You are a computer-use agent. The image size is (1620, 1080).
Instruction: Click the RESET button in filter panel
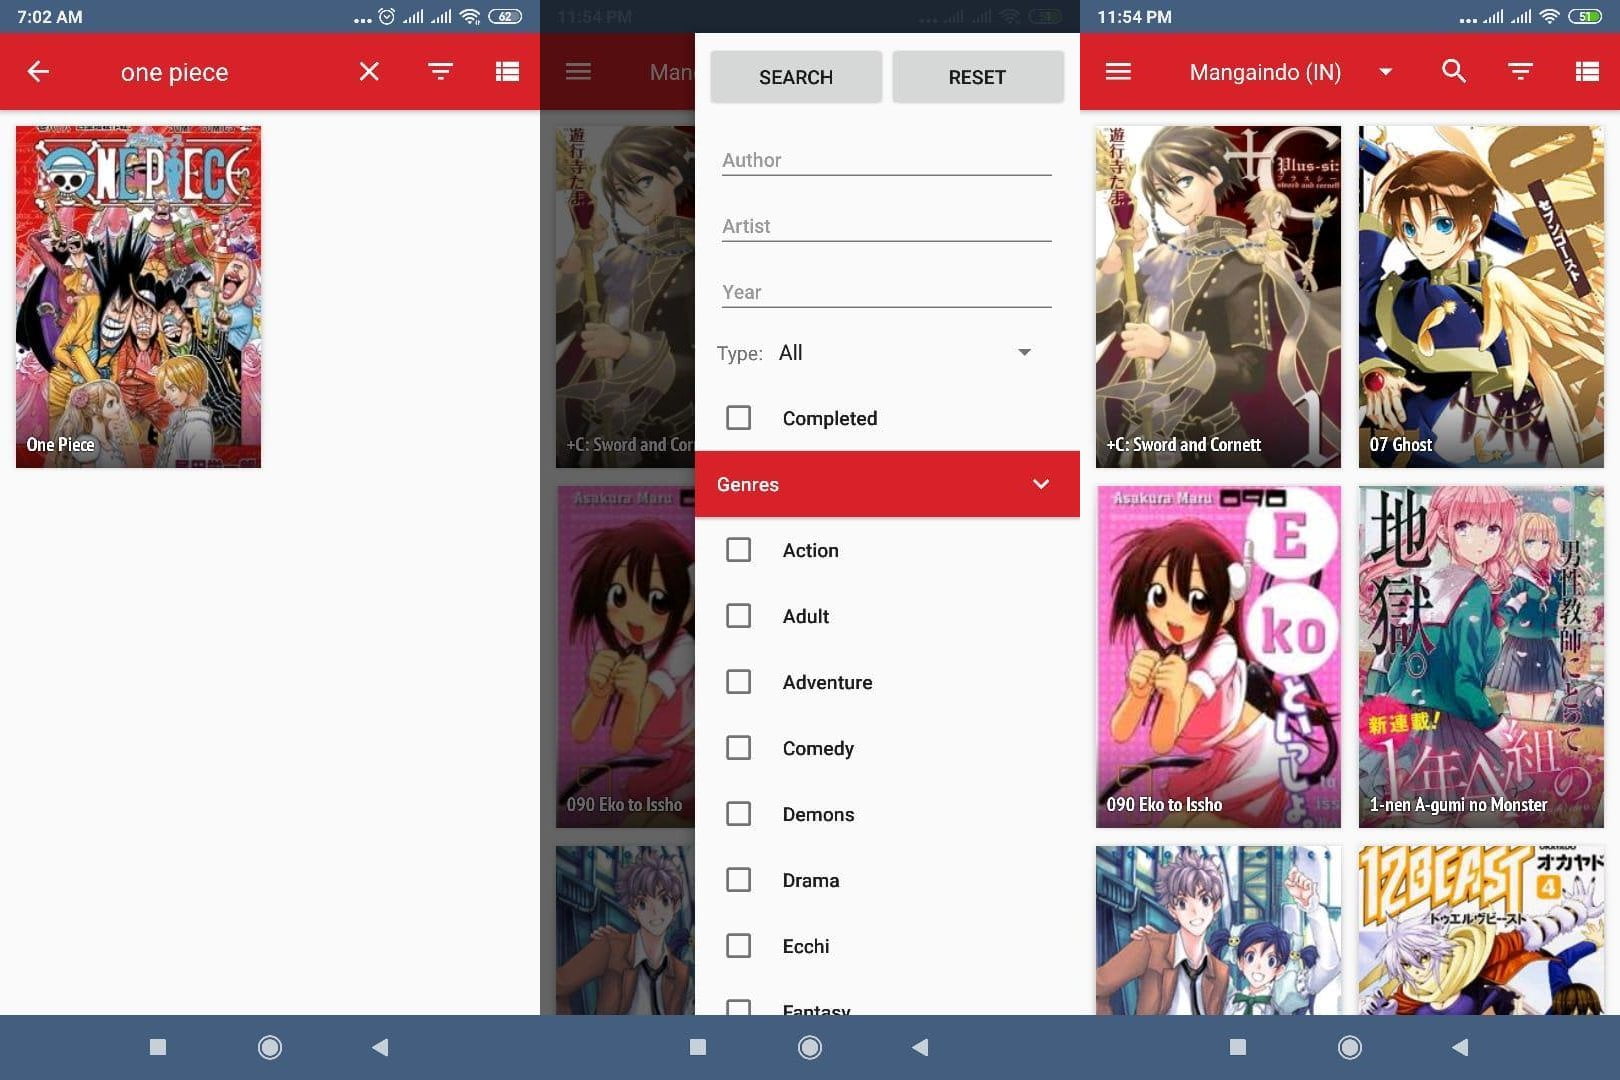tap(977, 77)
